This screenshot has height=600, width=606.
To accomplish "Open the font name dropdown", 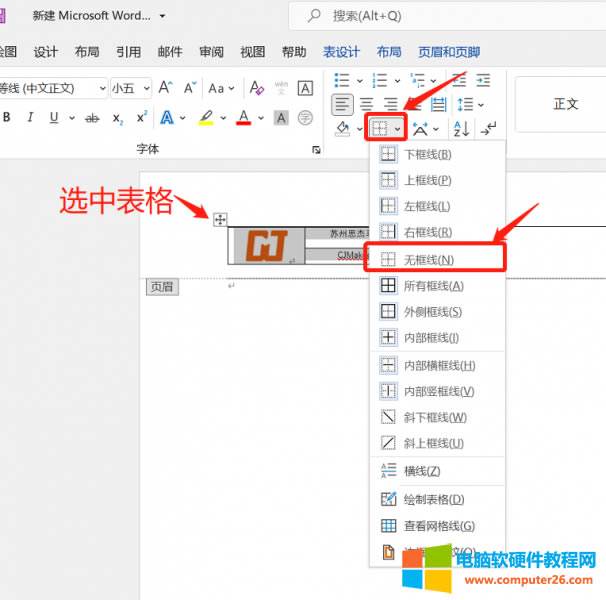I will 52,88.
